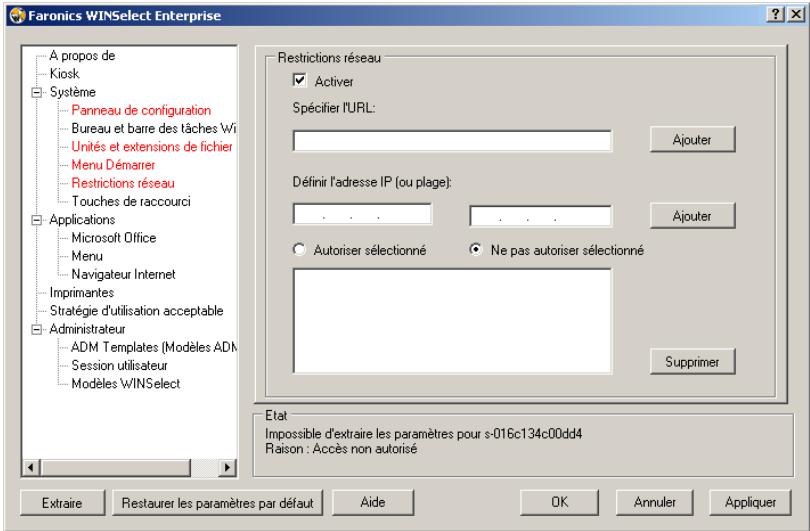This screenshot has width=810, height=531.
Task: Select Ne pas autoriser sélectionné radio option
Action: pyautogui.click(x=476, y=249)
